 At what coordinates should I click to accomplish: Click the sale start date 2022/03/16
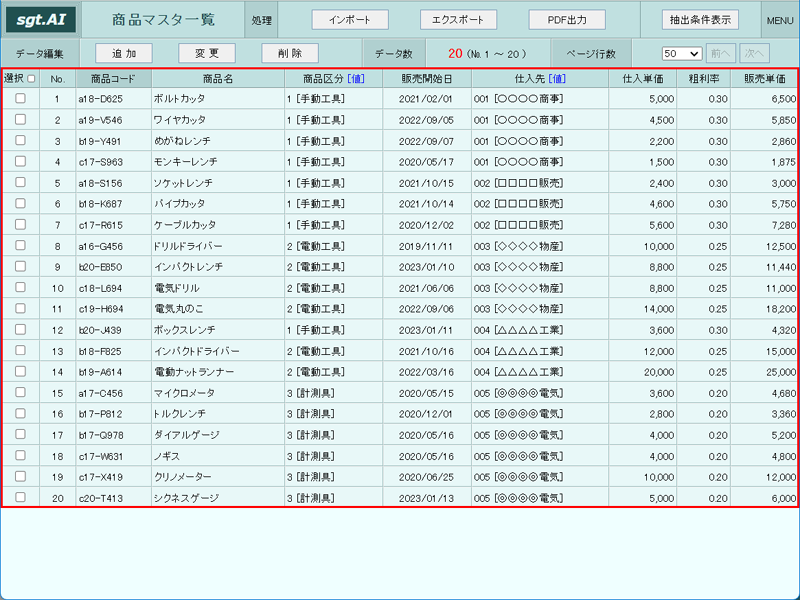[426, 372]
